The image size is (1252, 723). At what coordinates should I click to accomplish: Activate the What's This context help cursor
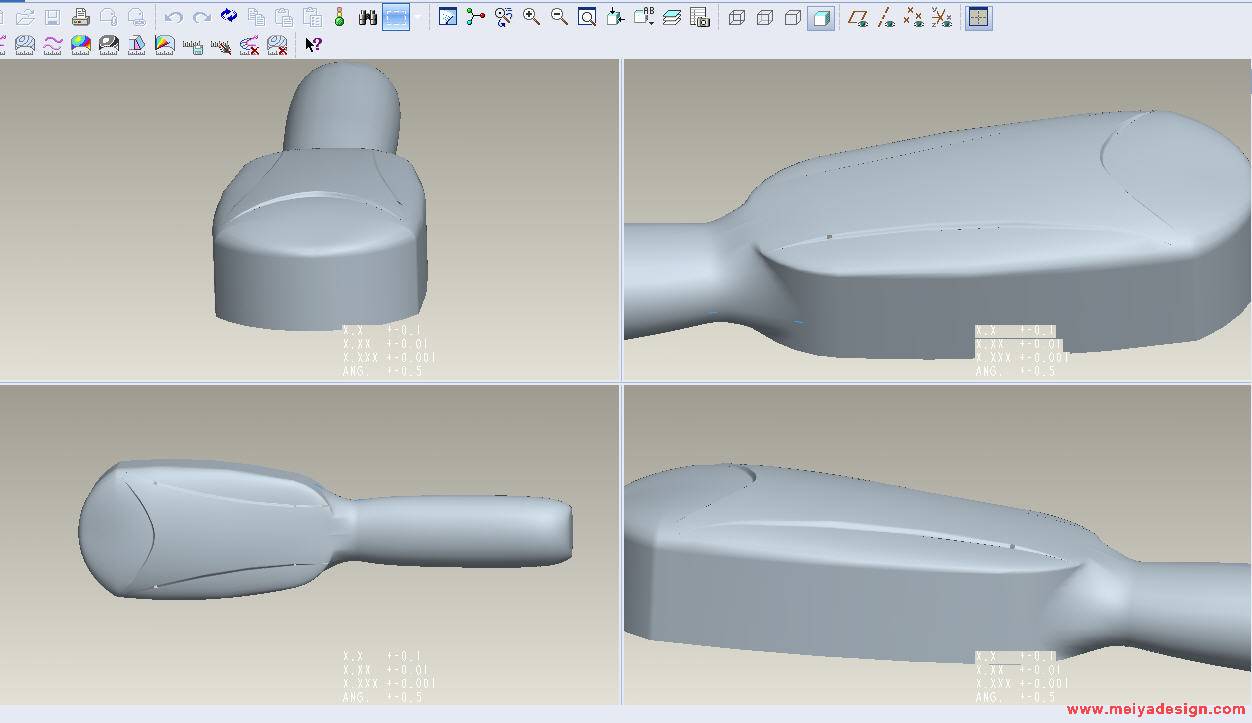click(313, 45)
